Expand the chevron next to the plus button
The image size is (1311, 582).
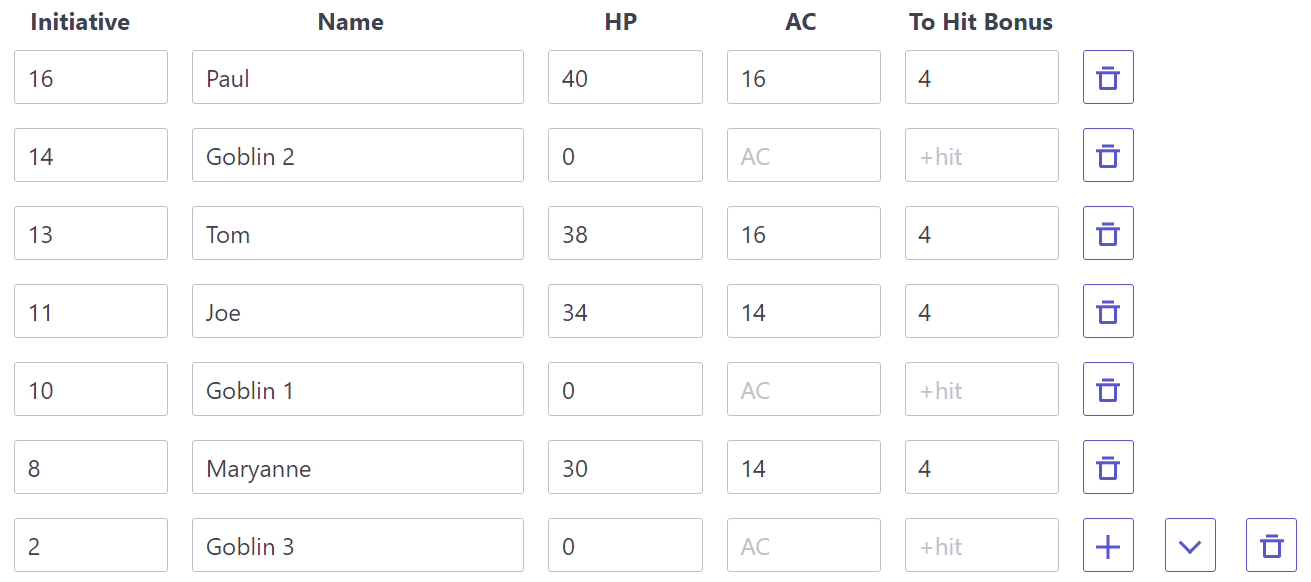[x=1190, y=545]
